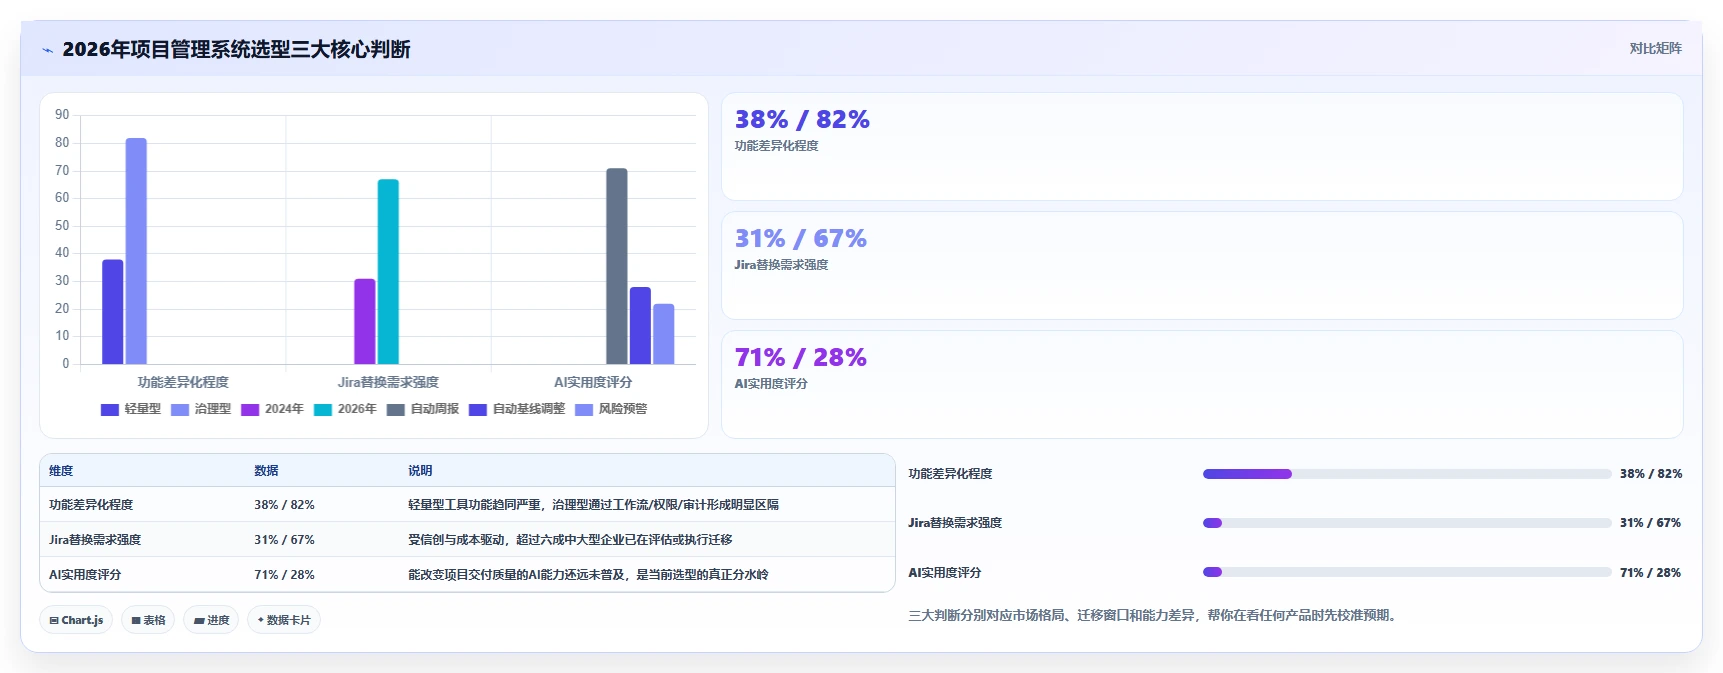The width and height of the screenshot is (1723, 673).
Task: Click the description starting 轻量型工具功能趋同严重
Action: click(593, 505)
